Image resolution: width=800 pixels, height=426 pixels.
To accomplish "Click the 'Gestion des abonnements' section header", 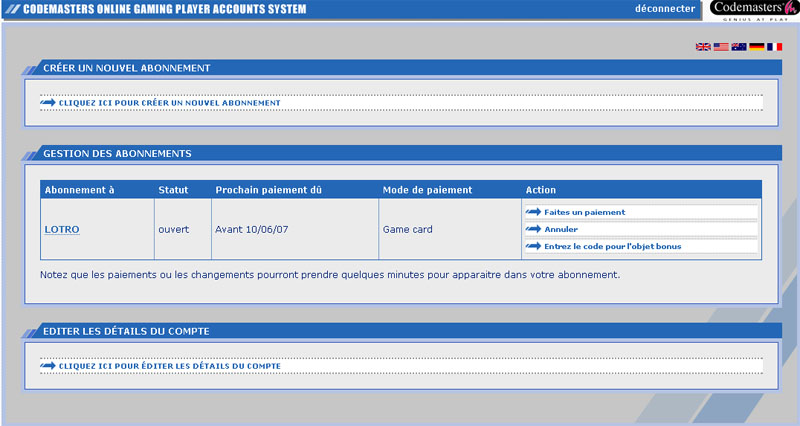I will 117,154.
